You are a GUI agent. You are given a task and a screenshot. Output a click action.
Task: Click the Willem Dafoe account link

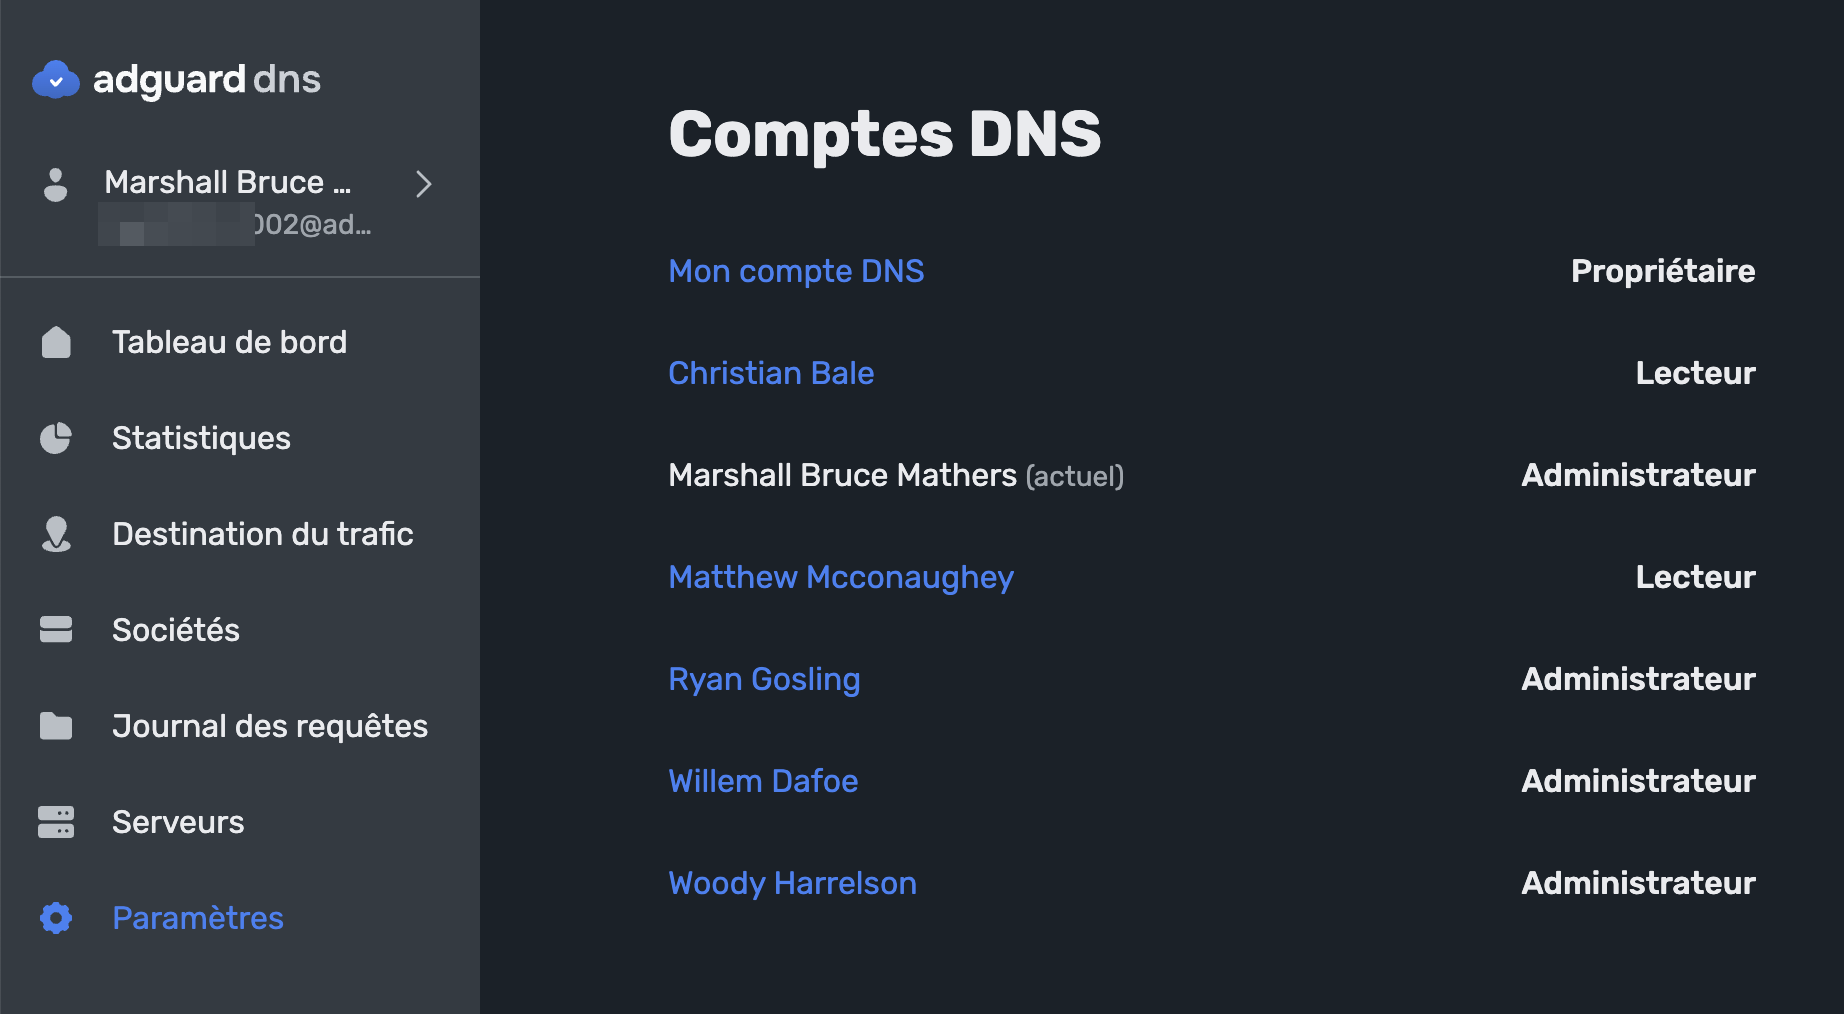click(x=763, y=781)
